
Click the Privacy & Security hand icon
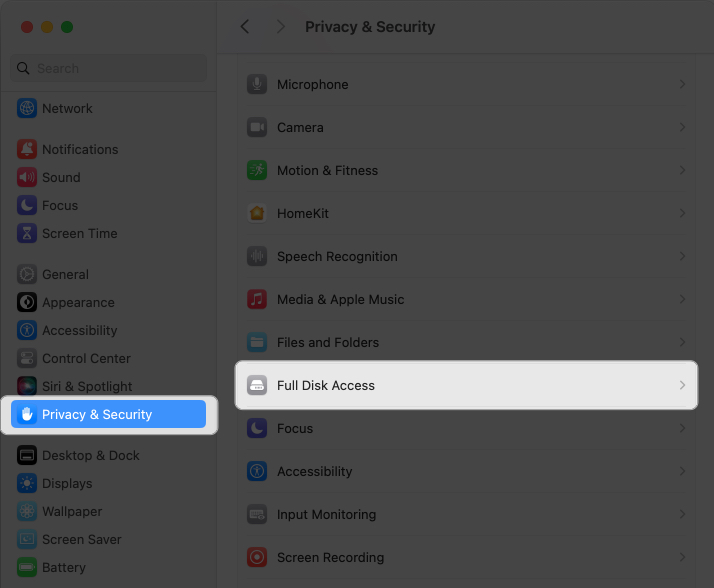coord(27,414)
